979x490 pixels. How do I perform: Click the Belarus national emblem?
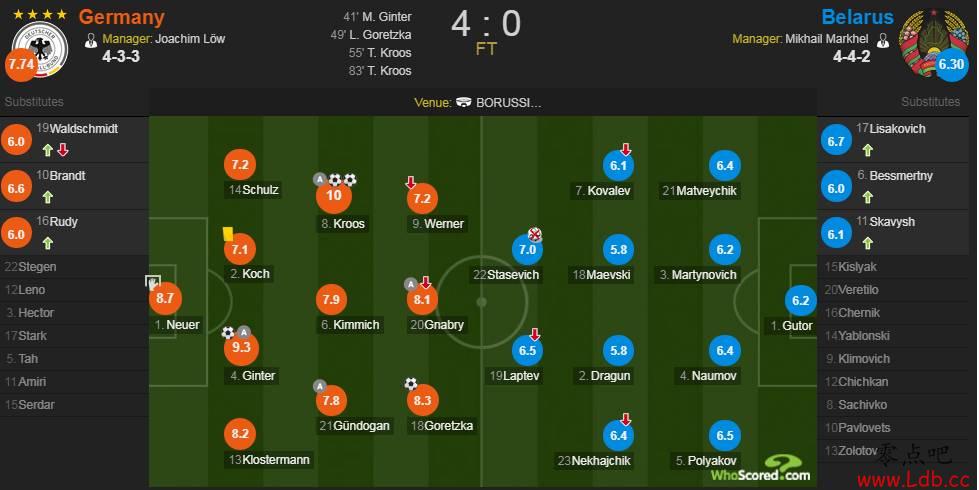tap(933, 39)
